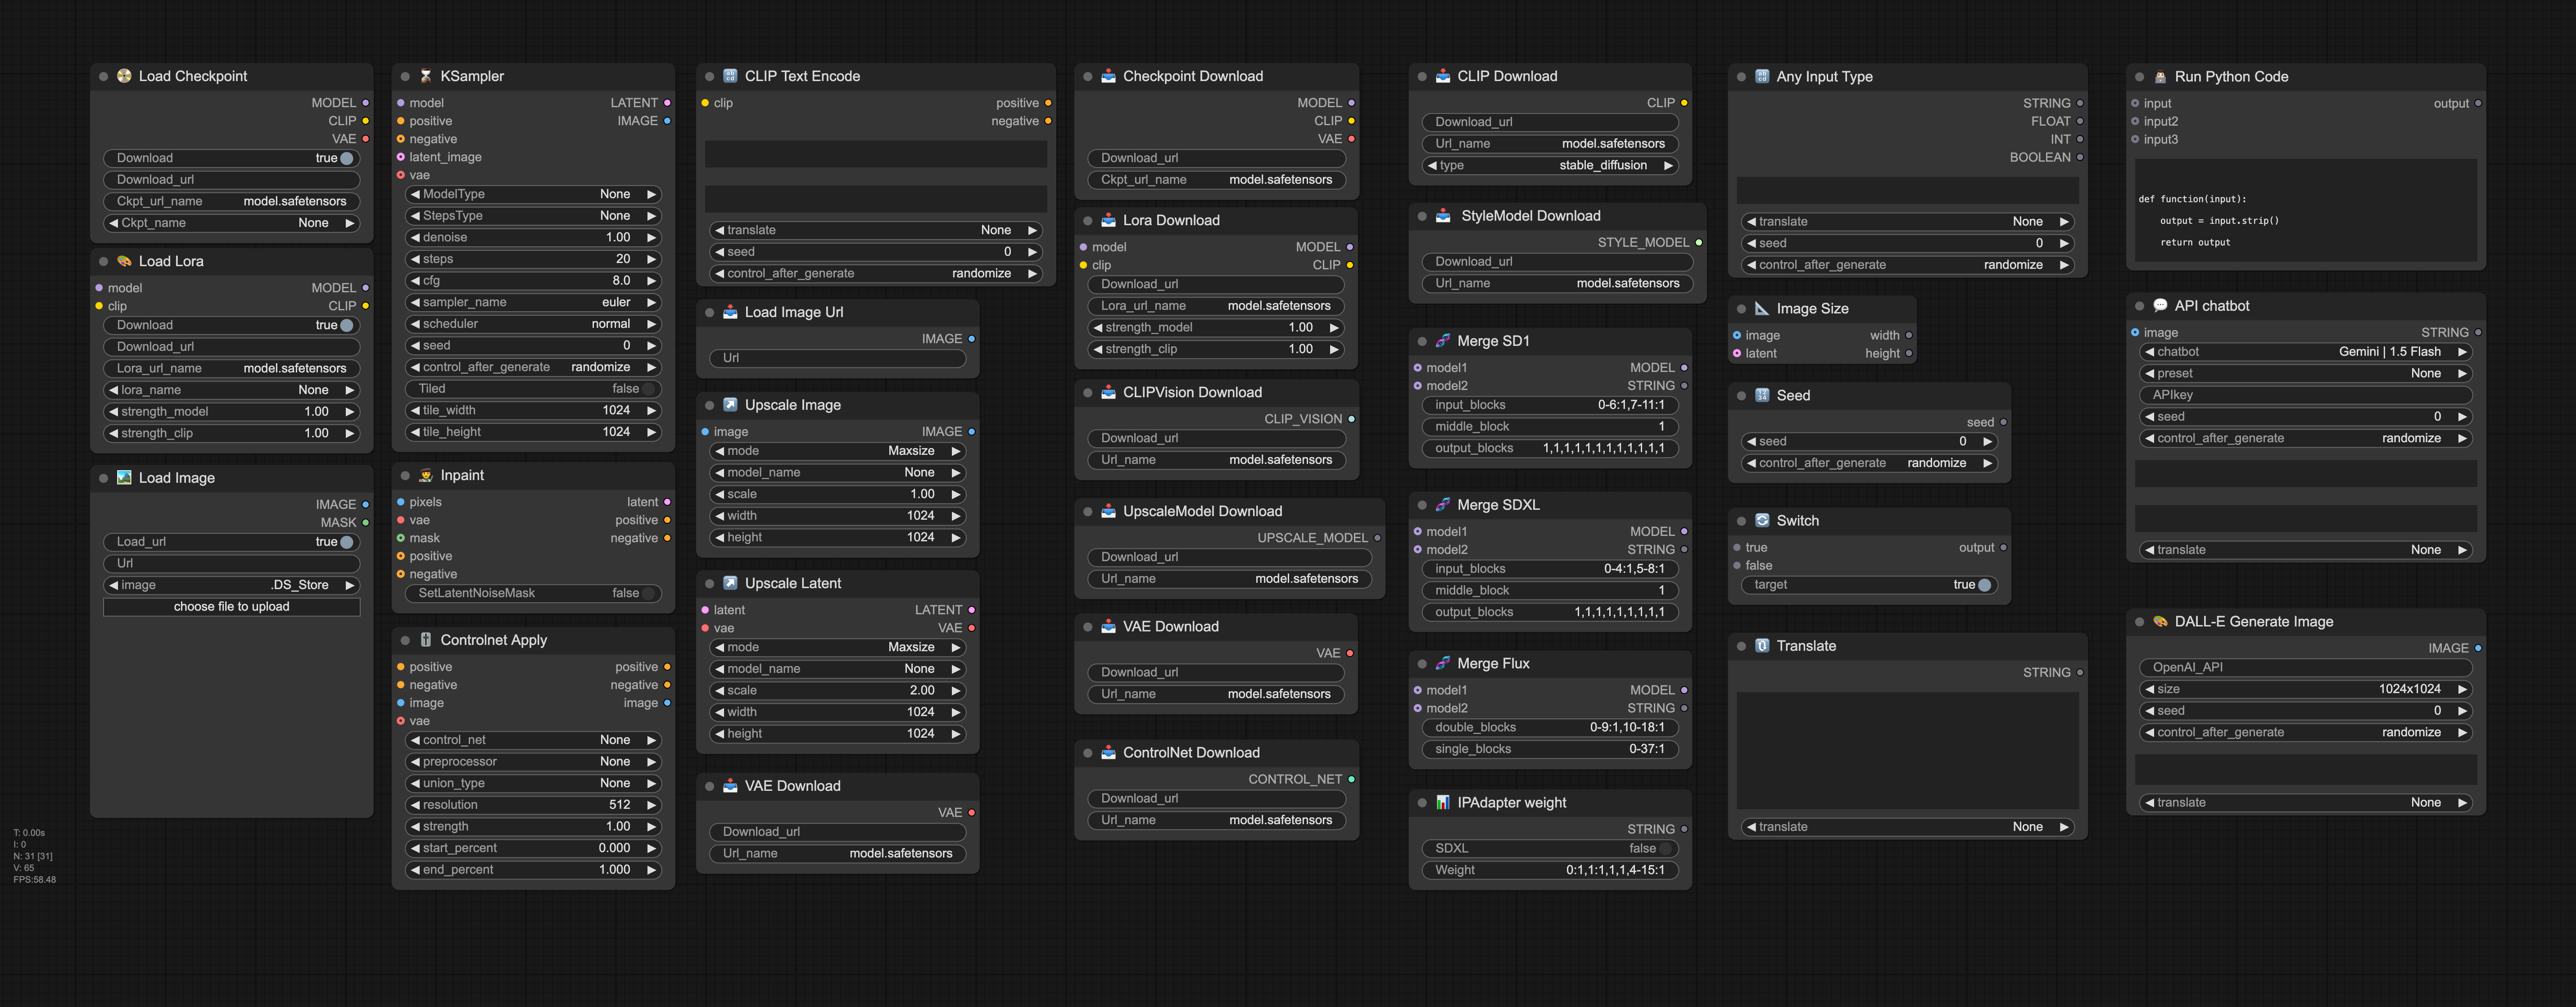Click the Inpaint node title icon
Screen dimensions: 2576x1007
pyautogui.click(x=426, y=475)
